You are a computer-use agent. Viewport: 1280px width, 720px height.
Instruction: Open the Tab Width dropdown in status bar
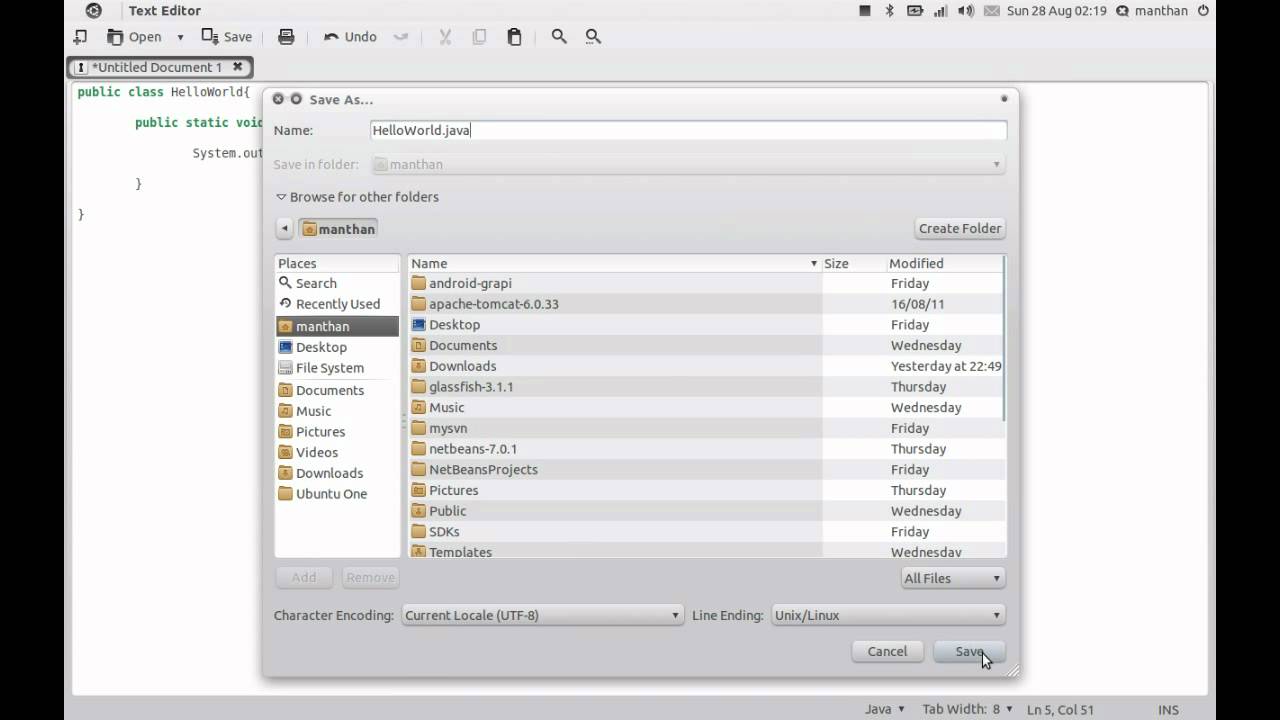[967, 709]
